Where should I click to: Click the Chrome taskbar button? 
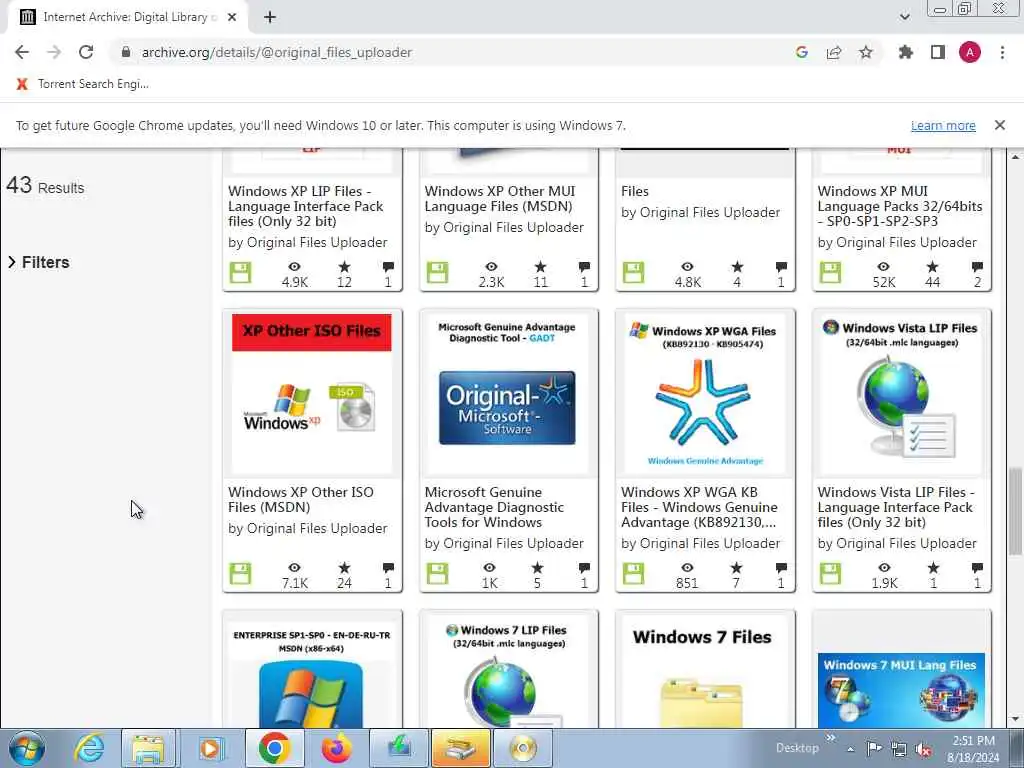(274, 748)
